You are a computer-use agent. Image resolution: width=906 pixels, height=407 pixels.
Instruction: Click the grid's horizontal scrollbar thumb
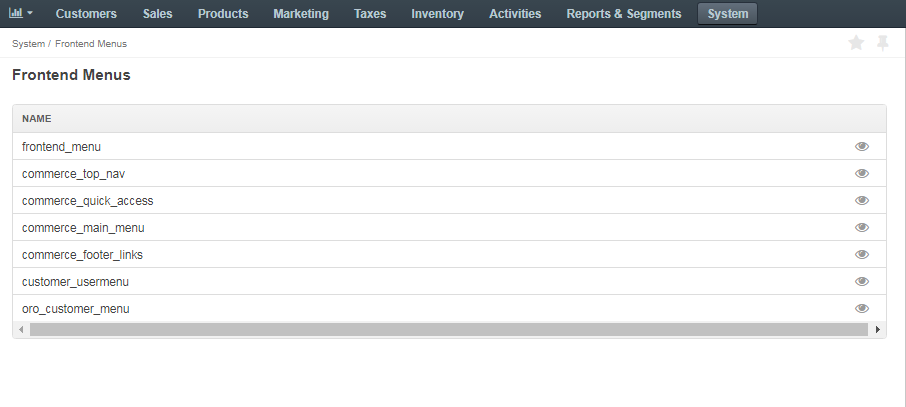[x=449, y=330]
